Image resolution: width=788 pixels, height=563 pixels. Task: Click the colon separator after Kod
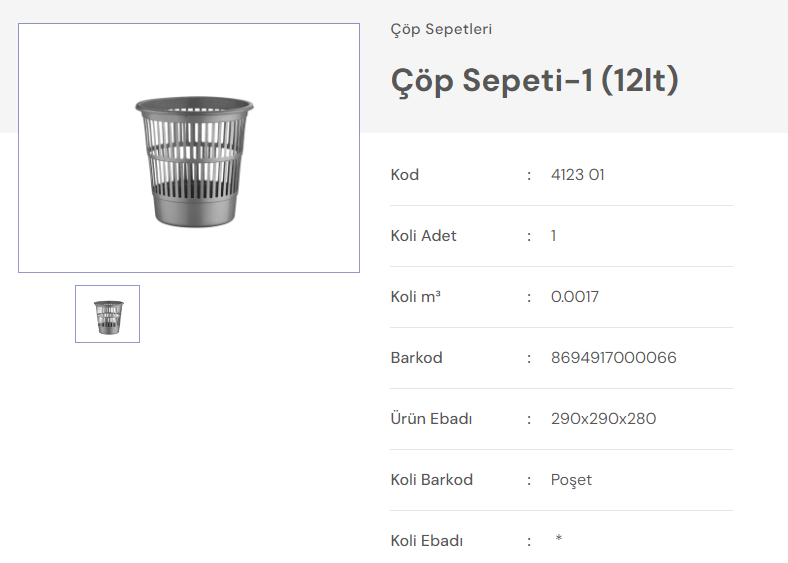click(x=529, y=175)
